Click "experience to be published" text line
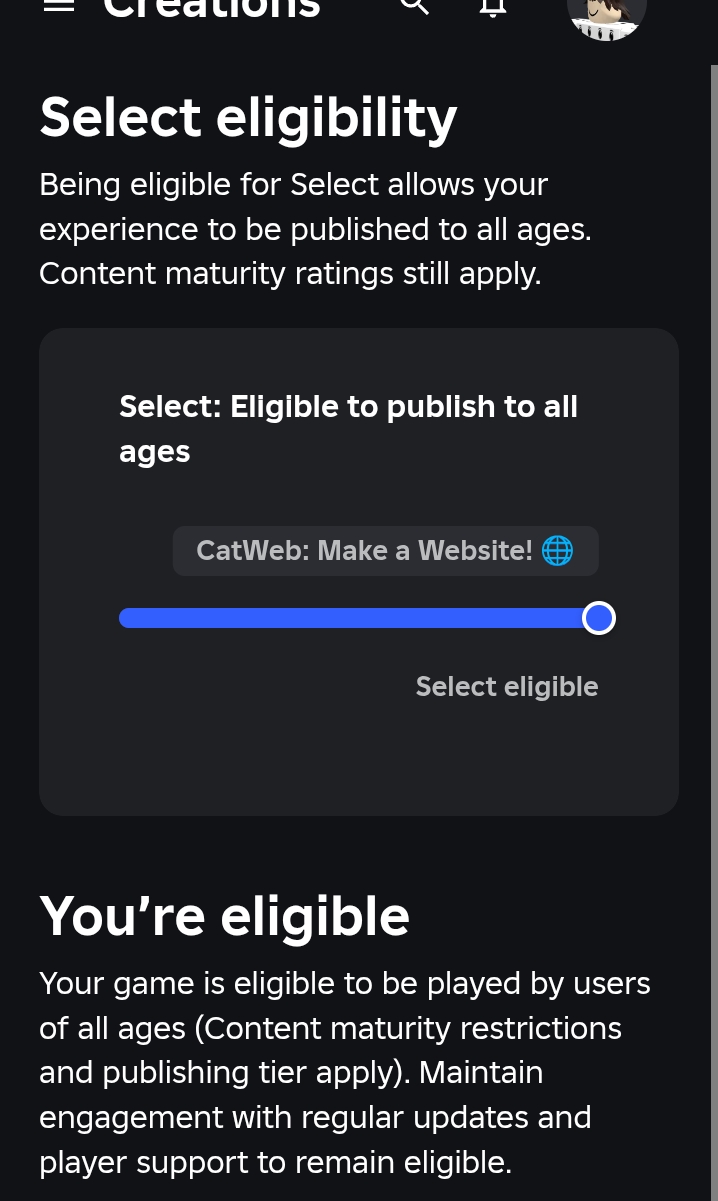Viewport: 718px width, 1201px height. tap(315, 229)
